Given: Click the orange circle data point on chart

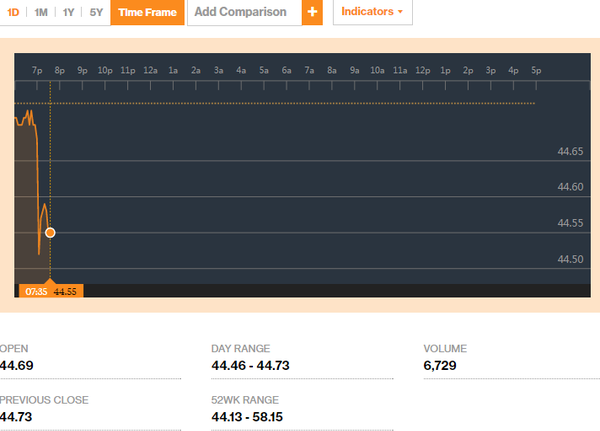Looking at the screenshot, I should 50,232.
